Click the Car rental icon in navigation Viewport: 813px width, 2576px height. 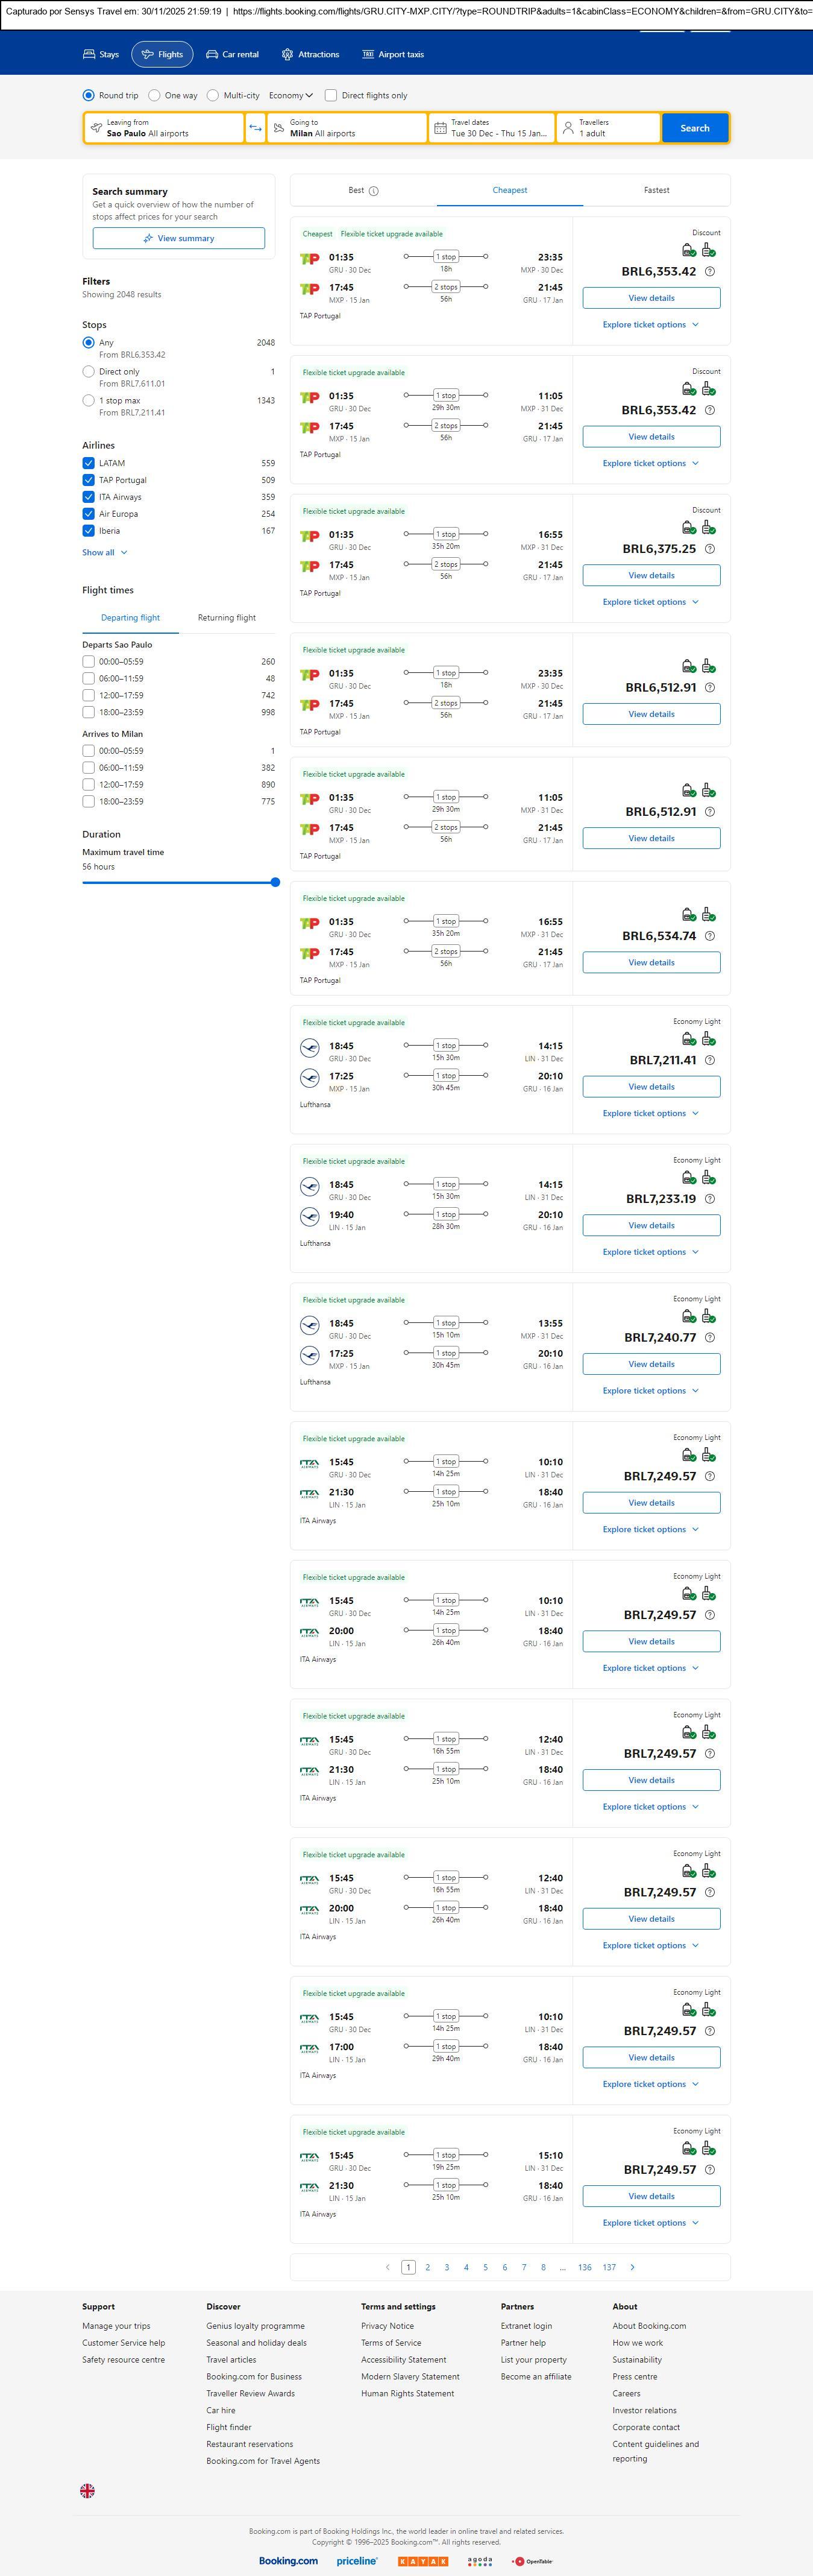click(212, 55)
